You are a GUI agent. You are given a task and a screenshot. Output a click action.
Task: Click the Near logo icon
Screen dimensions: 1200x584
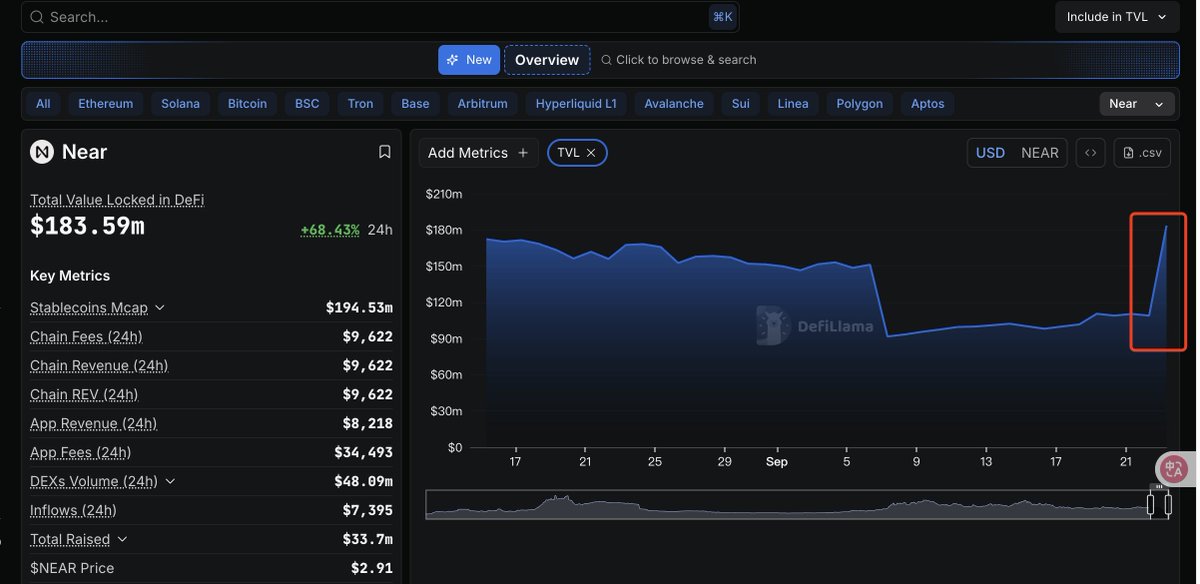(42, 152)
